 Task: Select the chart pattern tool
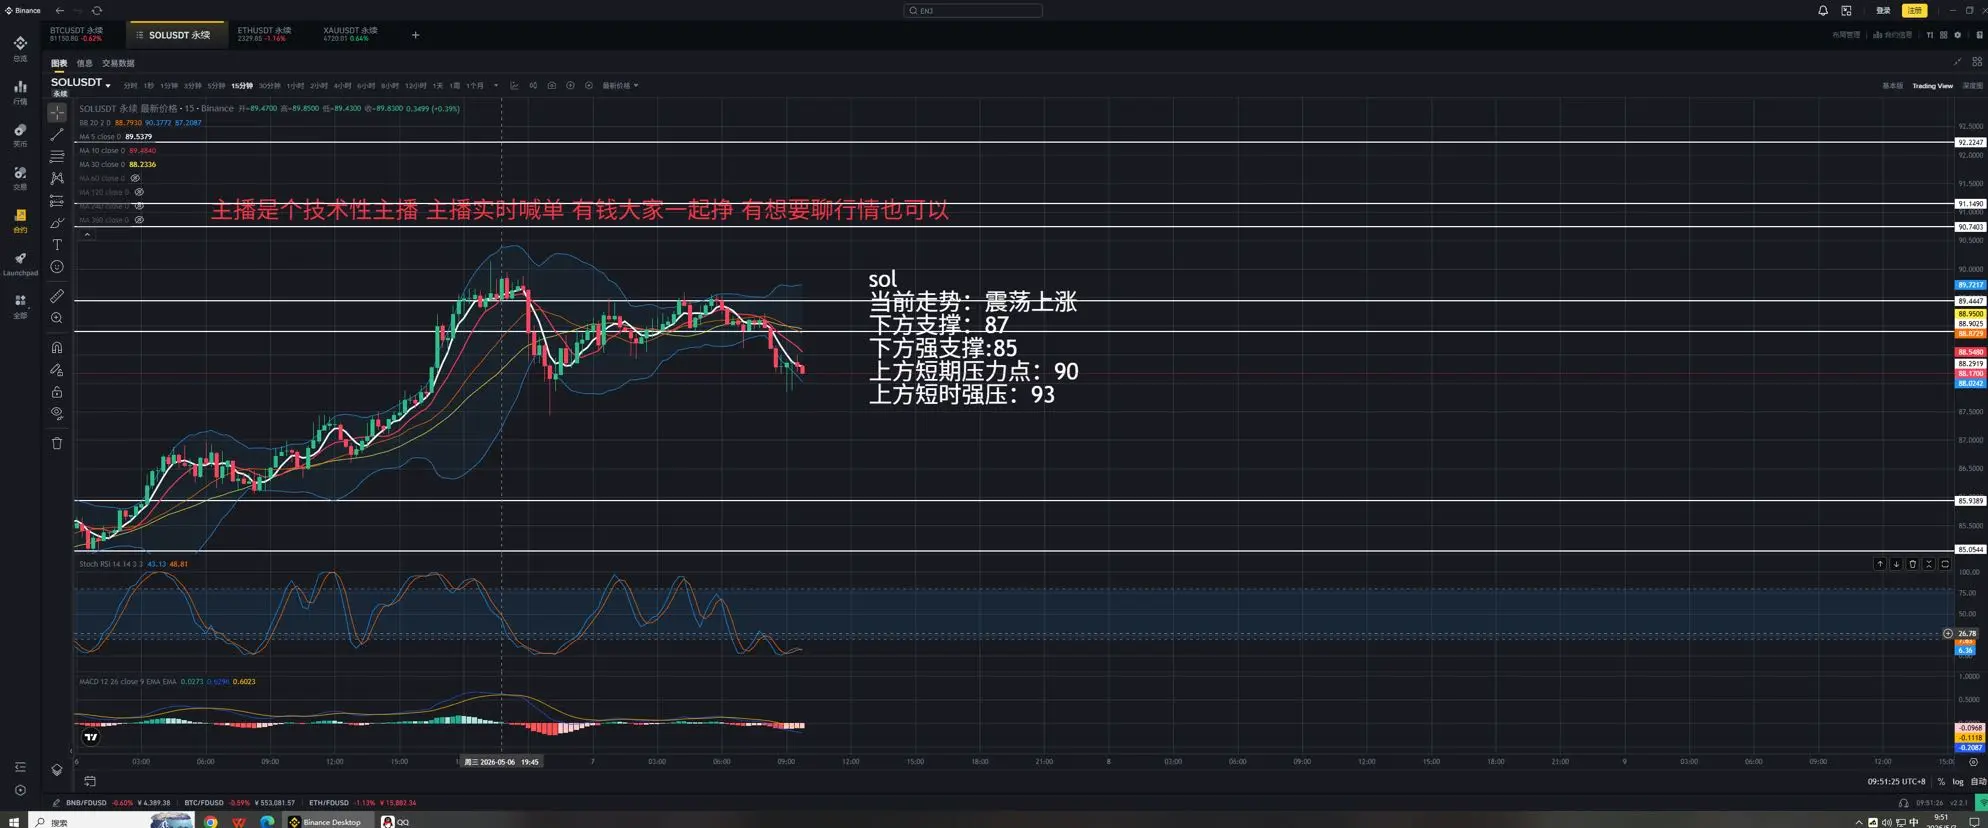[x=57, y=179]
